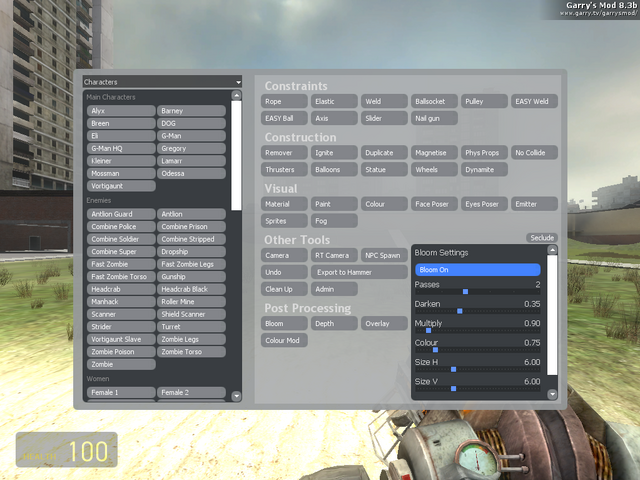Viewport: 640px width, 480px height.
Task: Select the Emitter tool
Action: 534,204
